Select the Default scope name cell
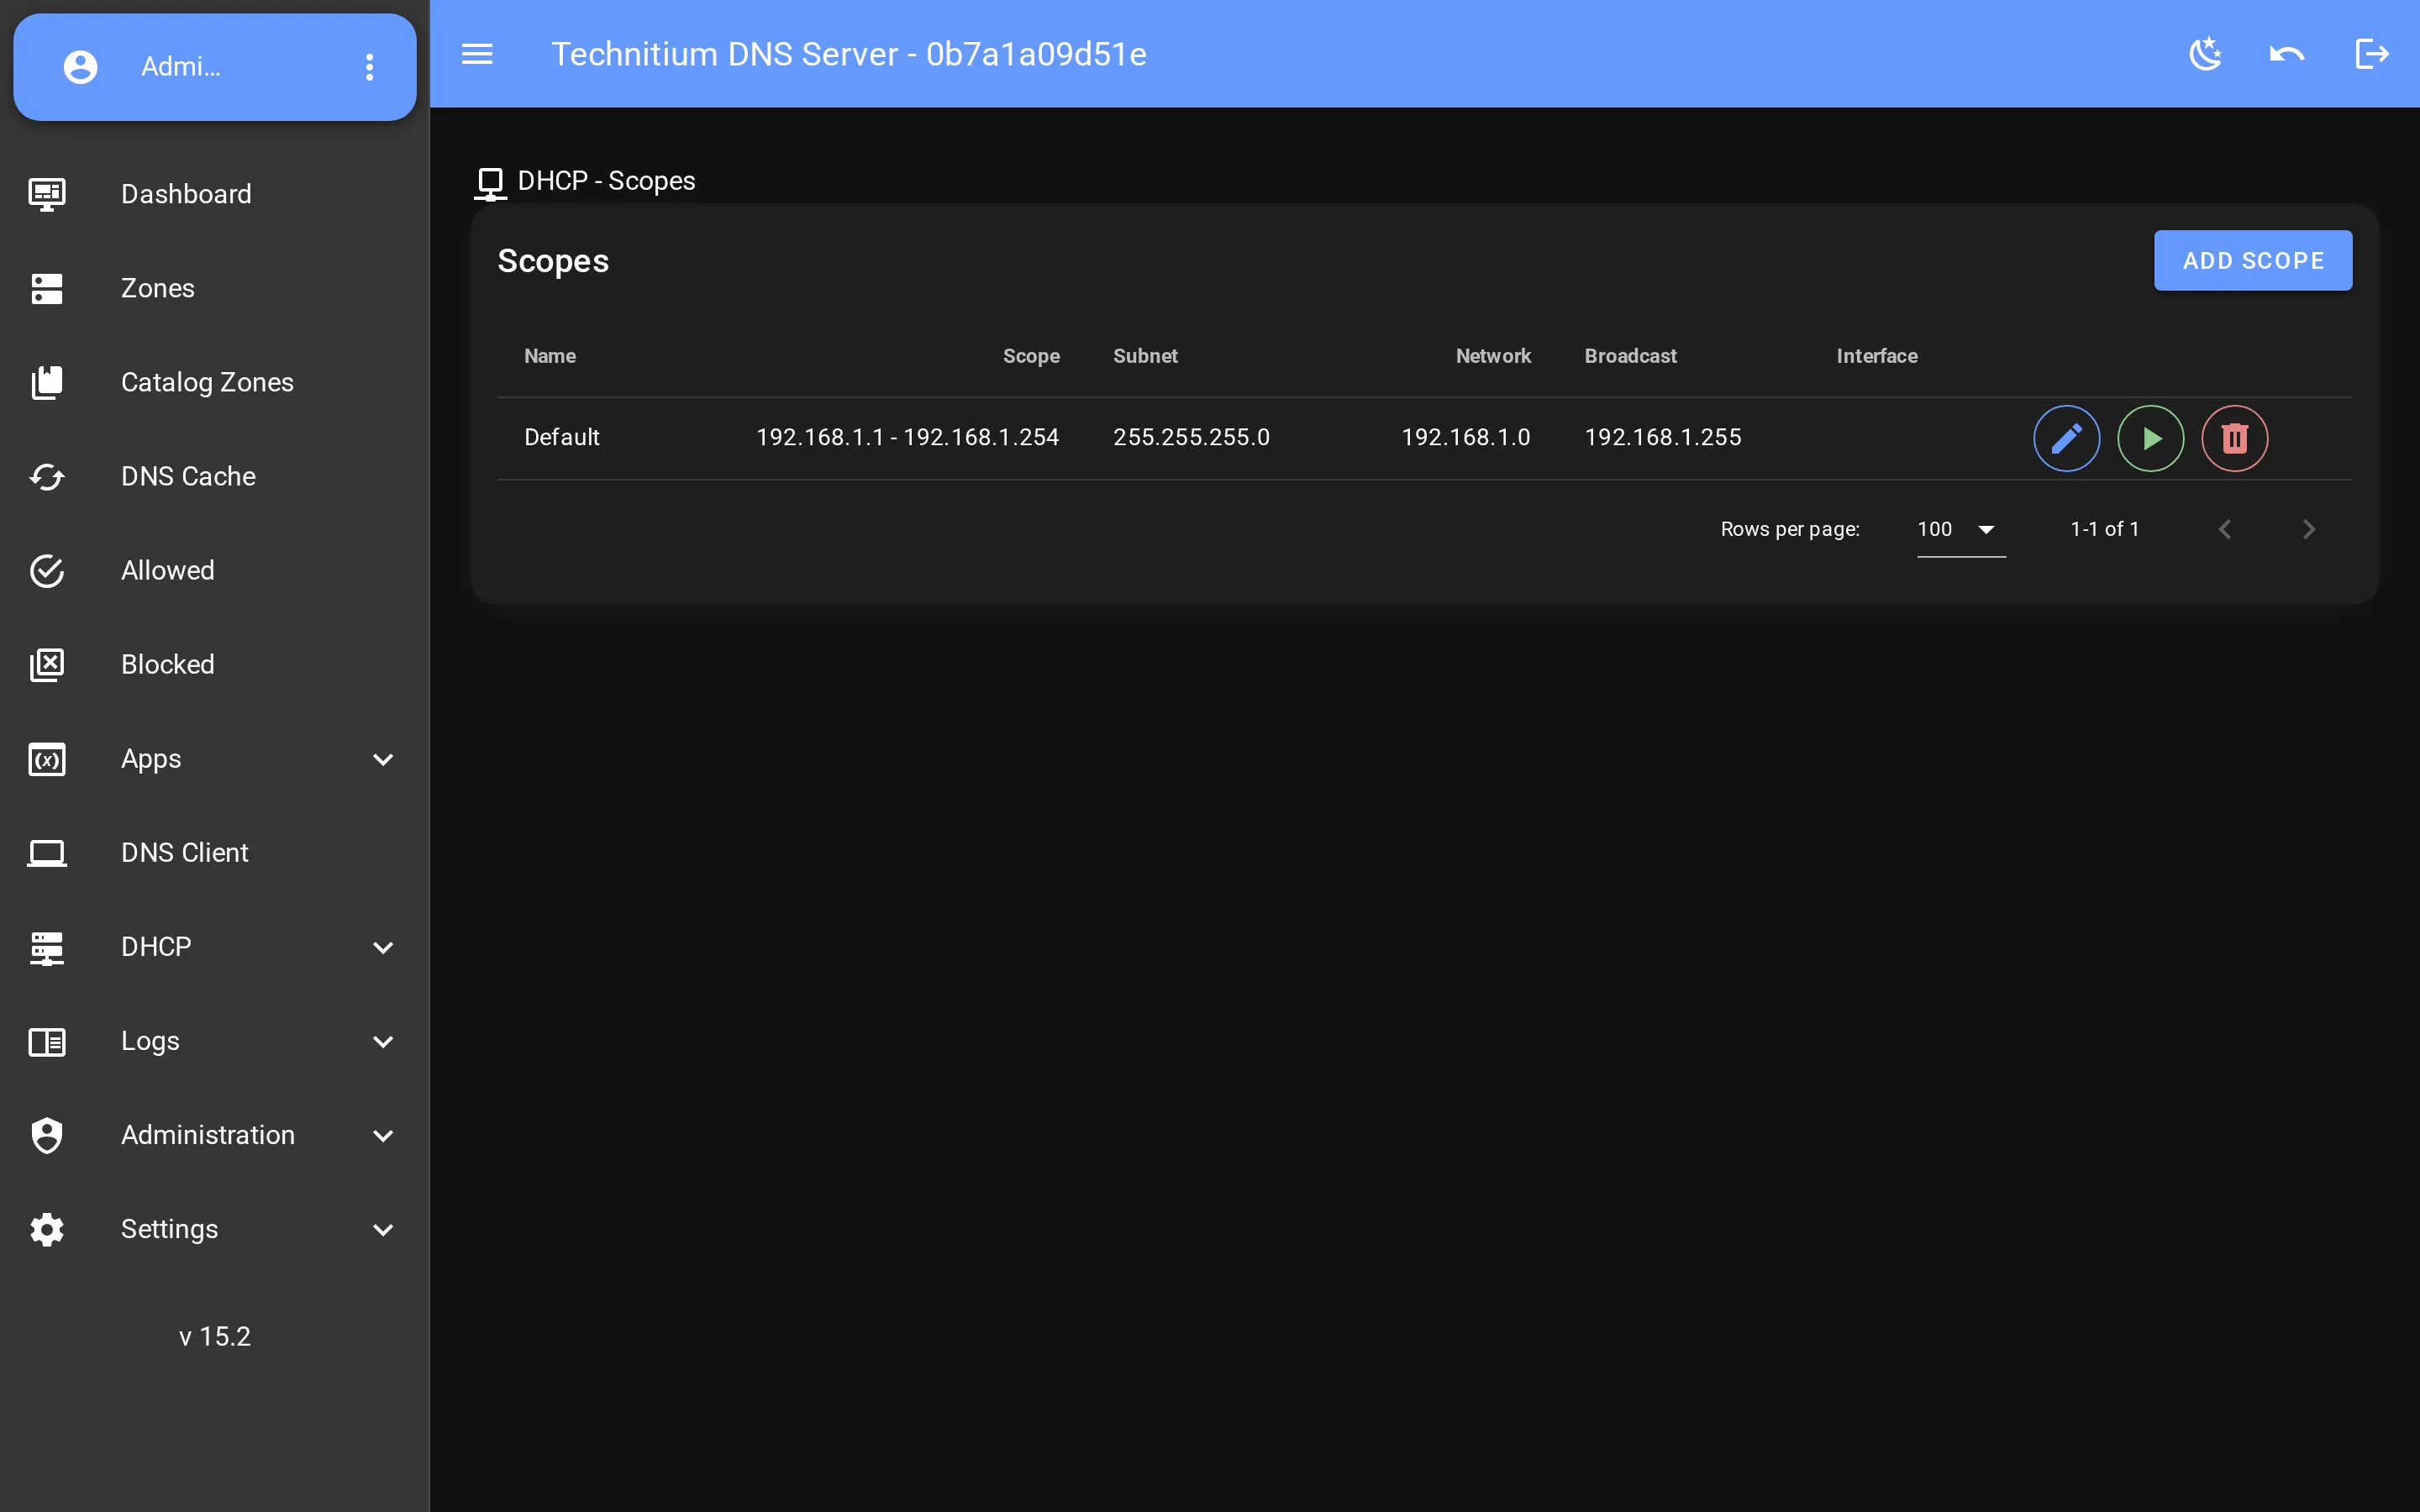 coord(562,438)
